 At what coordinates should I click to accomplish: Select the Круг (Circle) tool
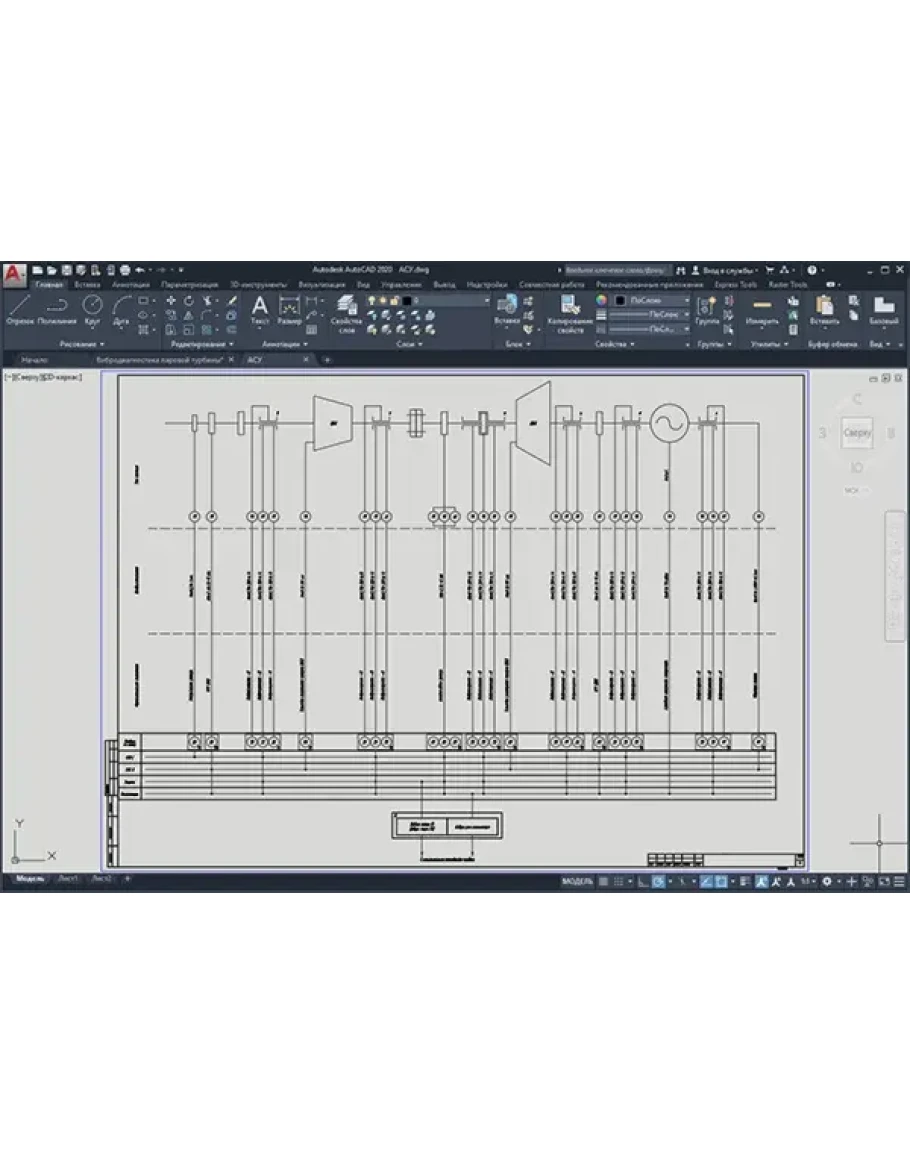click(x=92, y=308)
